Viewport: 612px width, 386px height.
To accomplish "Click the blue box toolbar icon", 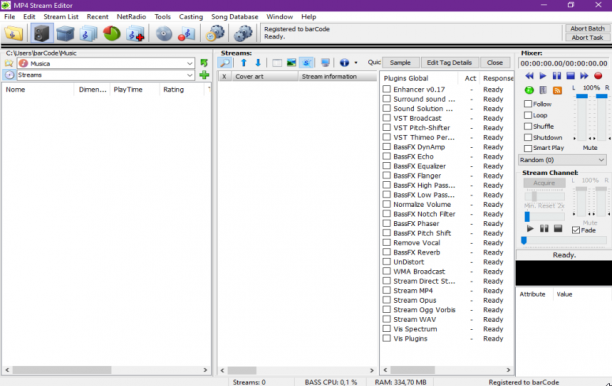I will coord(65,34).
